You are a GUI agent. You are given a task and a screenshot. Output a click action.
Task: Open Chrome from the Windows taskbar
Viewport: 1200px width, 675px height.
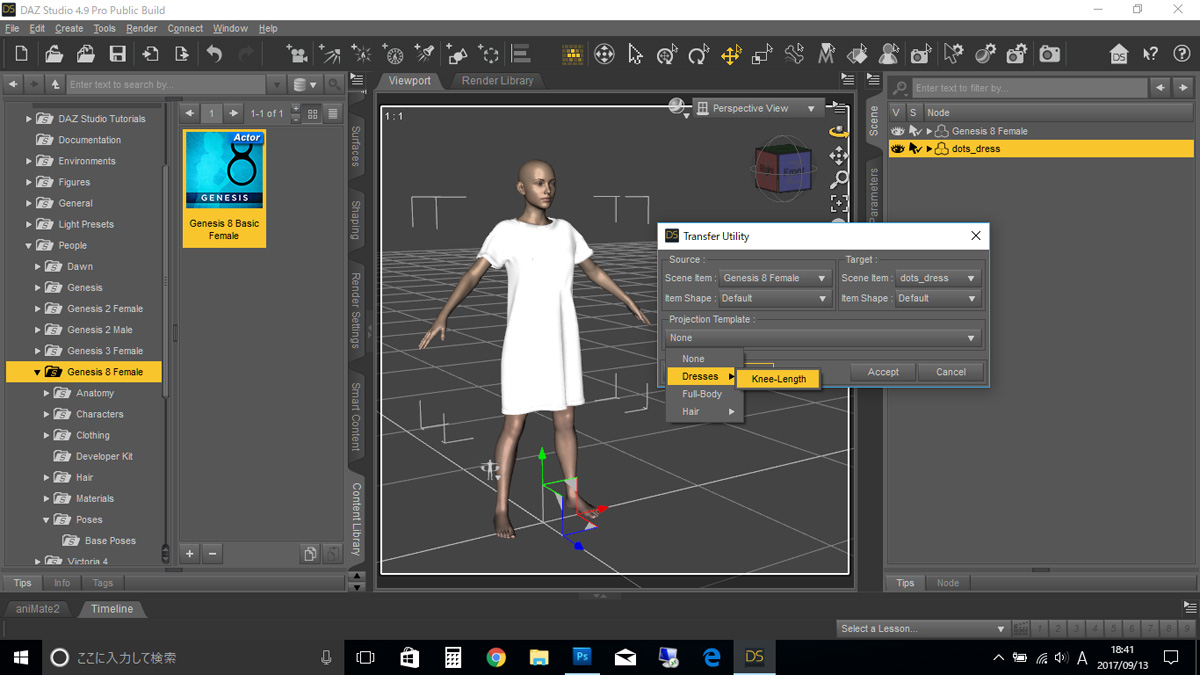tap(496, 657)
